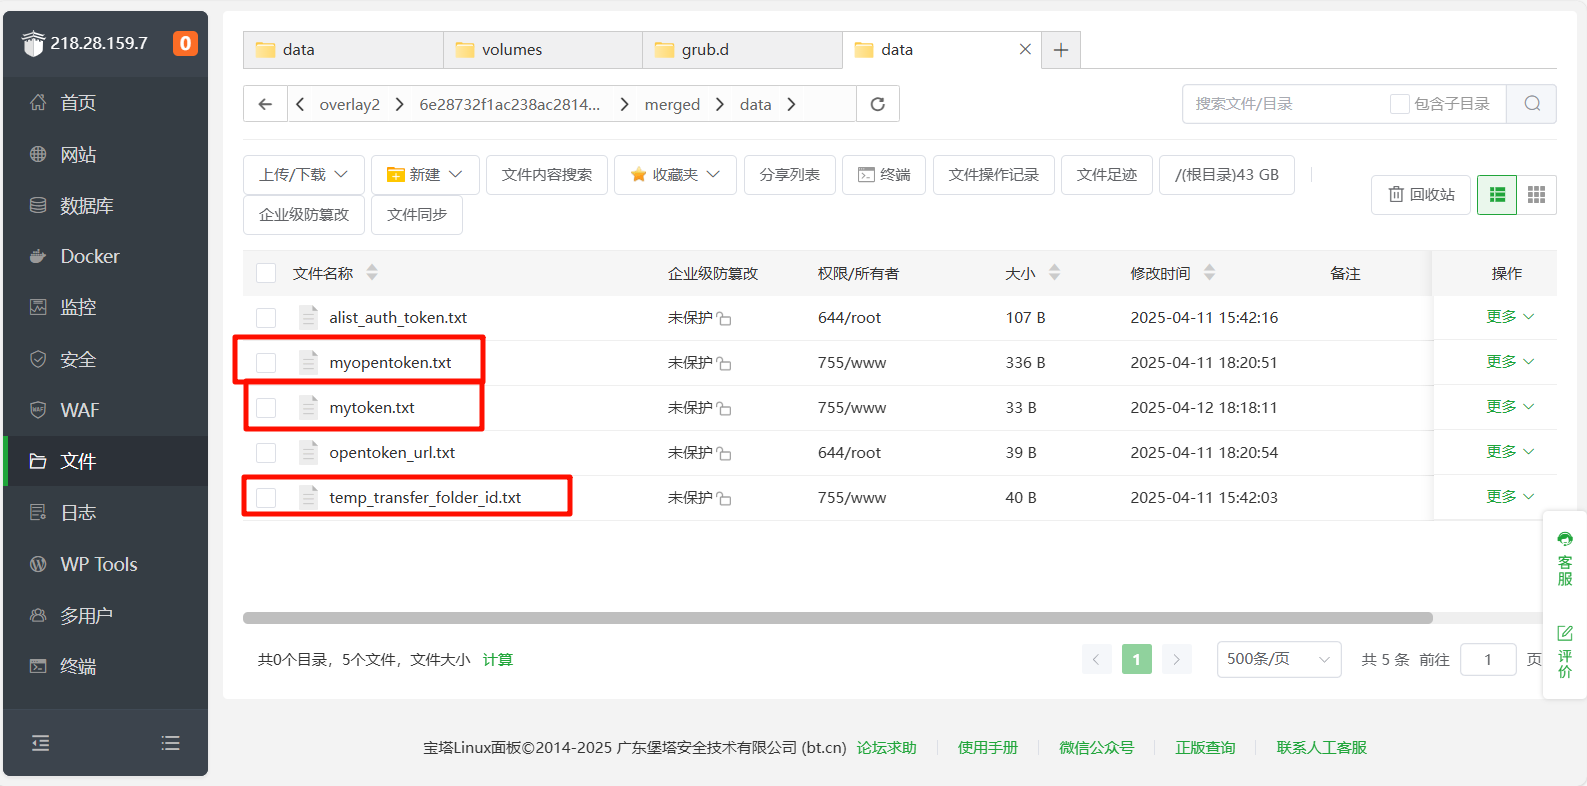The height and width of the screenshot is (786, 1587).
Task: Open the message count badge
Action: coord(185,43)
